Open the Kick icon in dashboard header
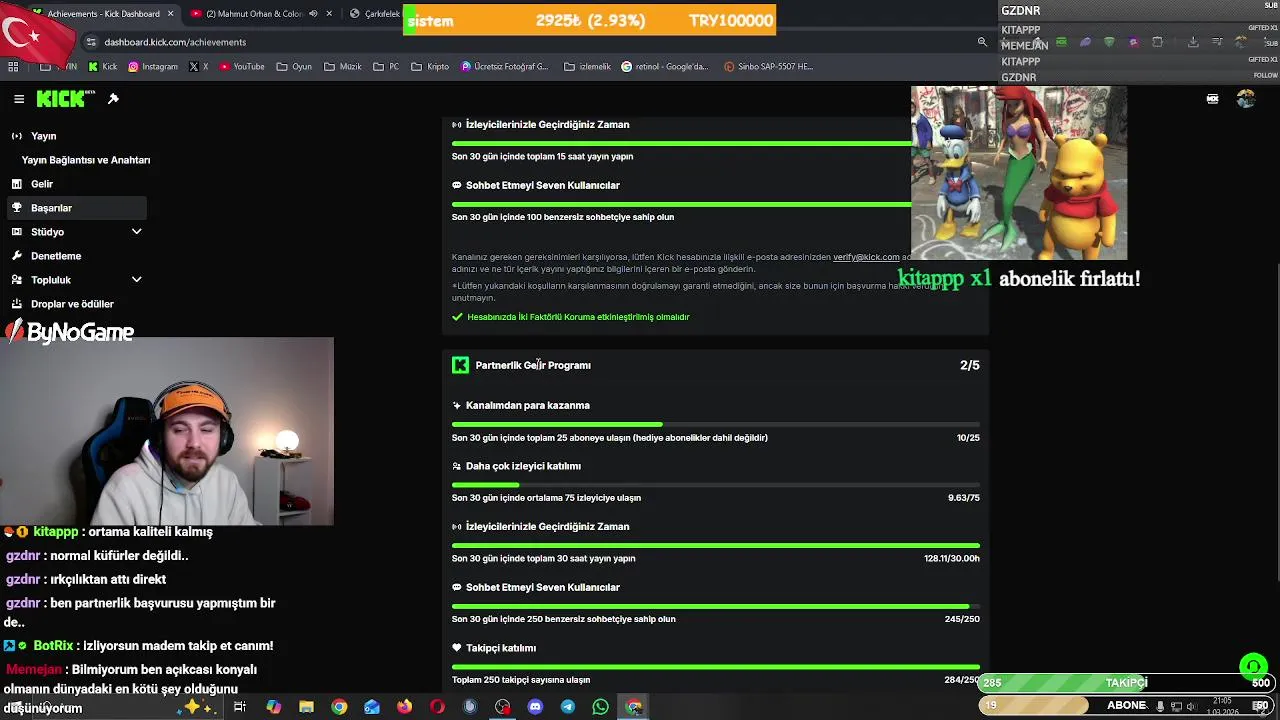 click(1213, 99)
